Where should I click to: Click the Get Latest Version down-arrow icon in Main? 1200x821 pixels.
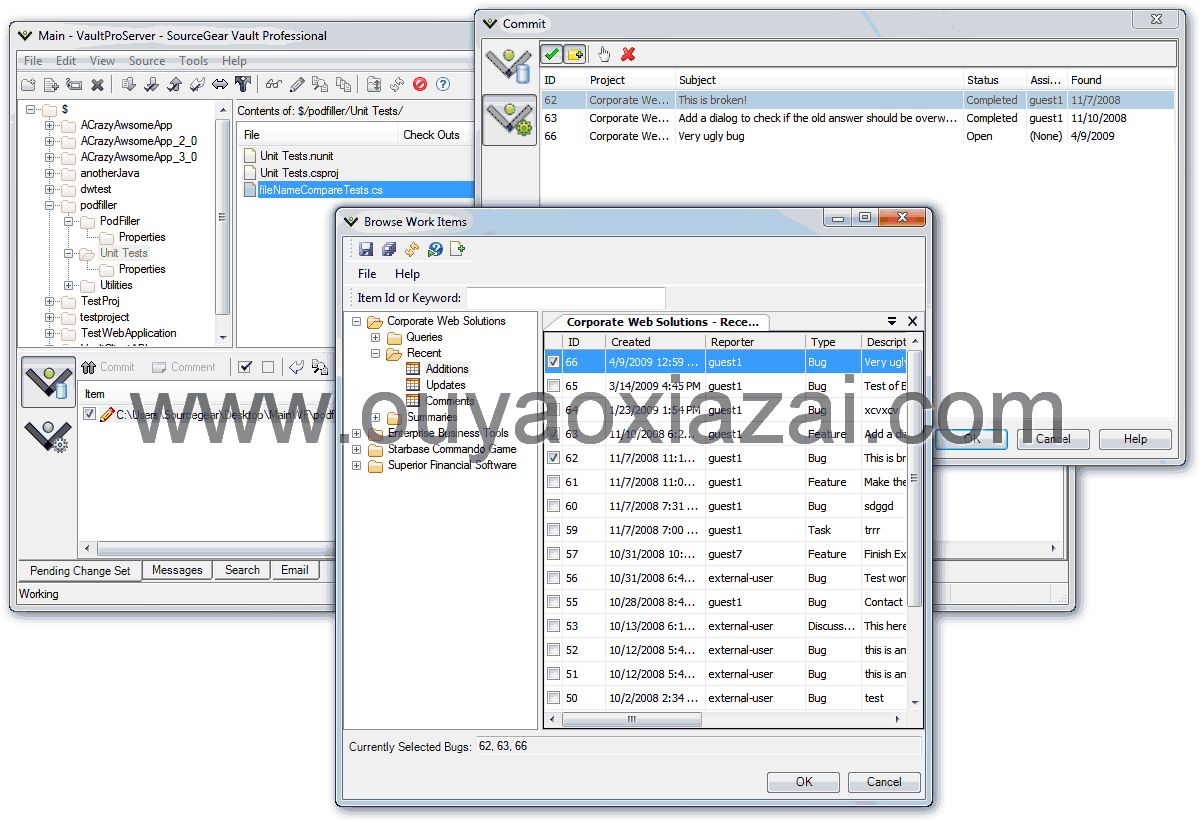(x=129, y=85)
